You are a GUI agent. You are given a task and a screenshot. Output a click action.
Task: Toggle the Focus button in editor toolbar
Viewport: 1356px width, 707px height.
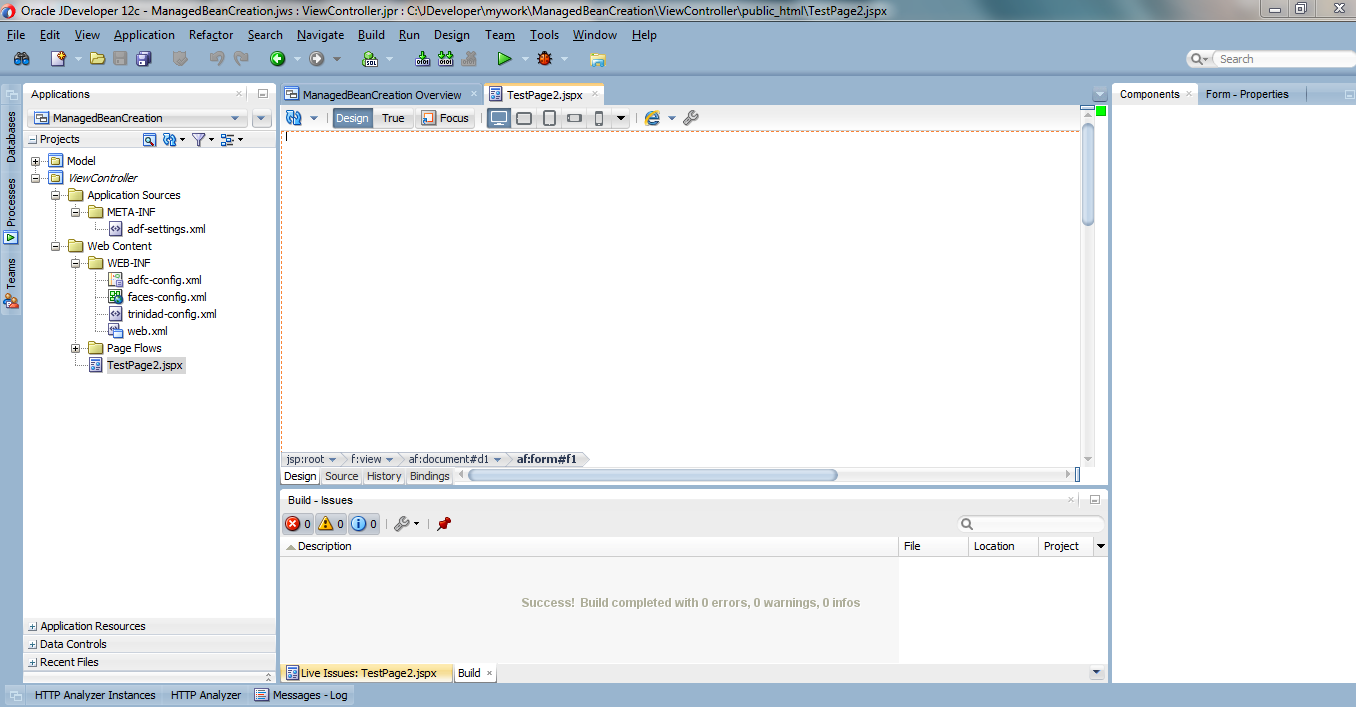pyautogui.click(x=445, y=118)
